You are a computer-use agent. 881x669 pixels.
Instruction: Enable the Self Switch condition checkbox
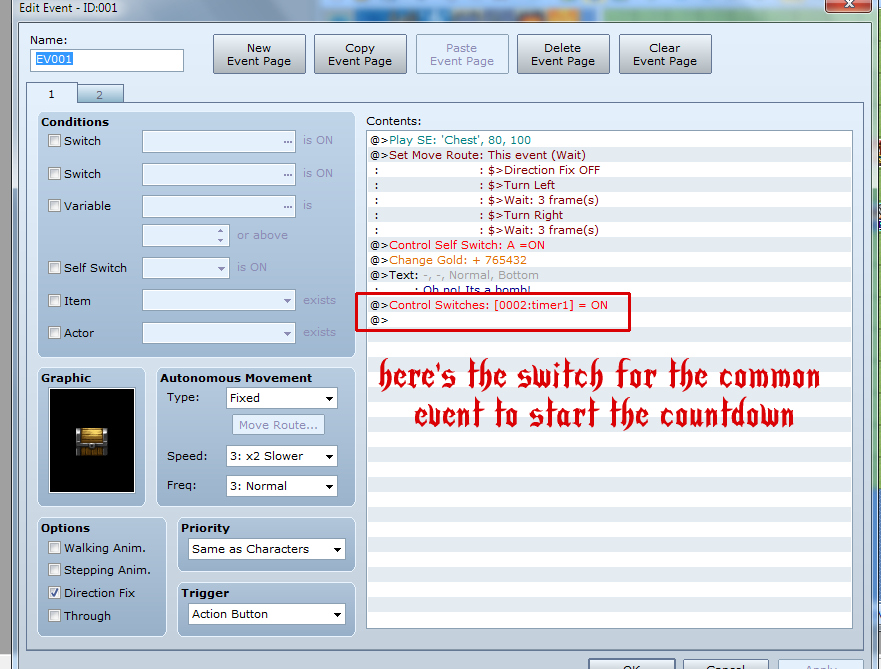click(x=55, y=268)
